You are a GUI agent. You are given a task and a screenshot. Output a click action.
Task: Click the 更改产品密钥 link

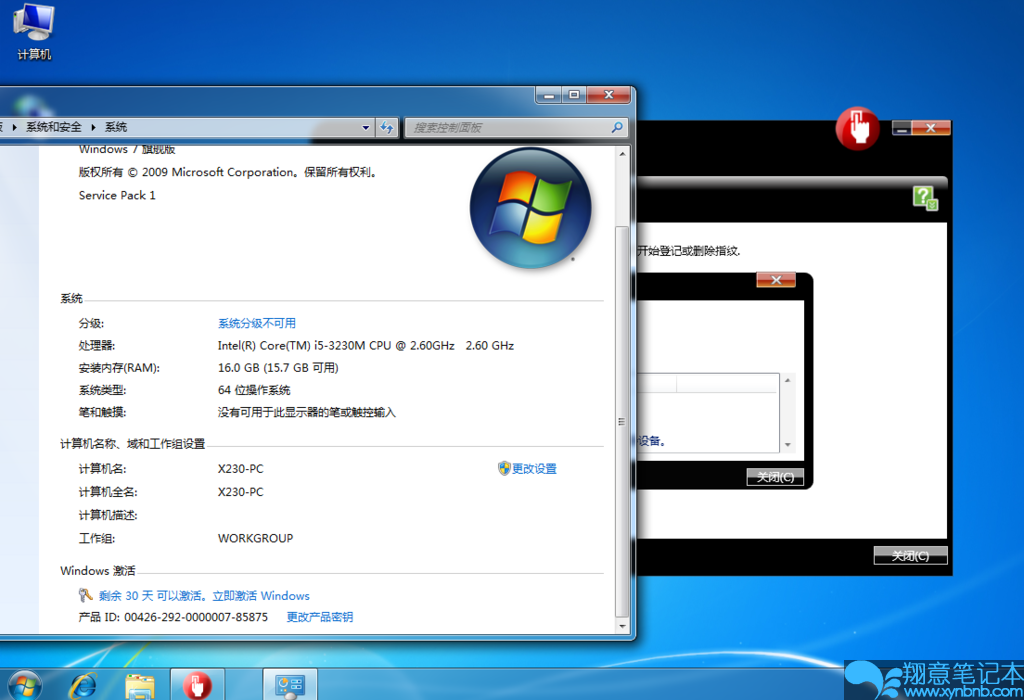319,617
